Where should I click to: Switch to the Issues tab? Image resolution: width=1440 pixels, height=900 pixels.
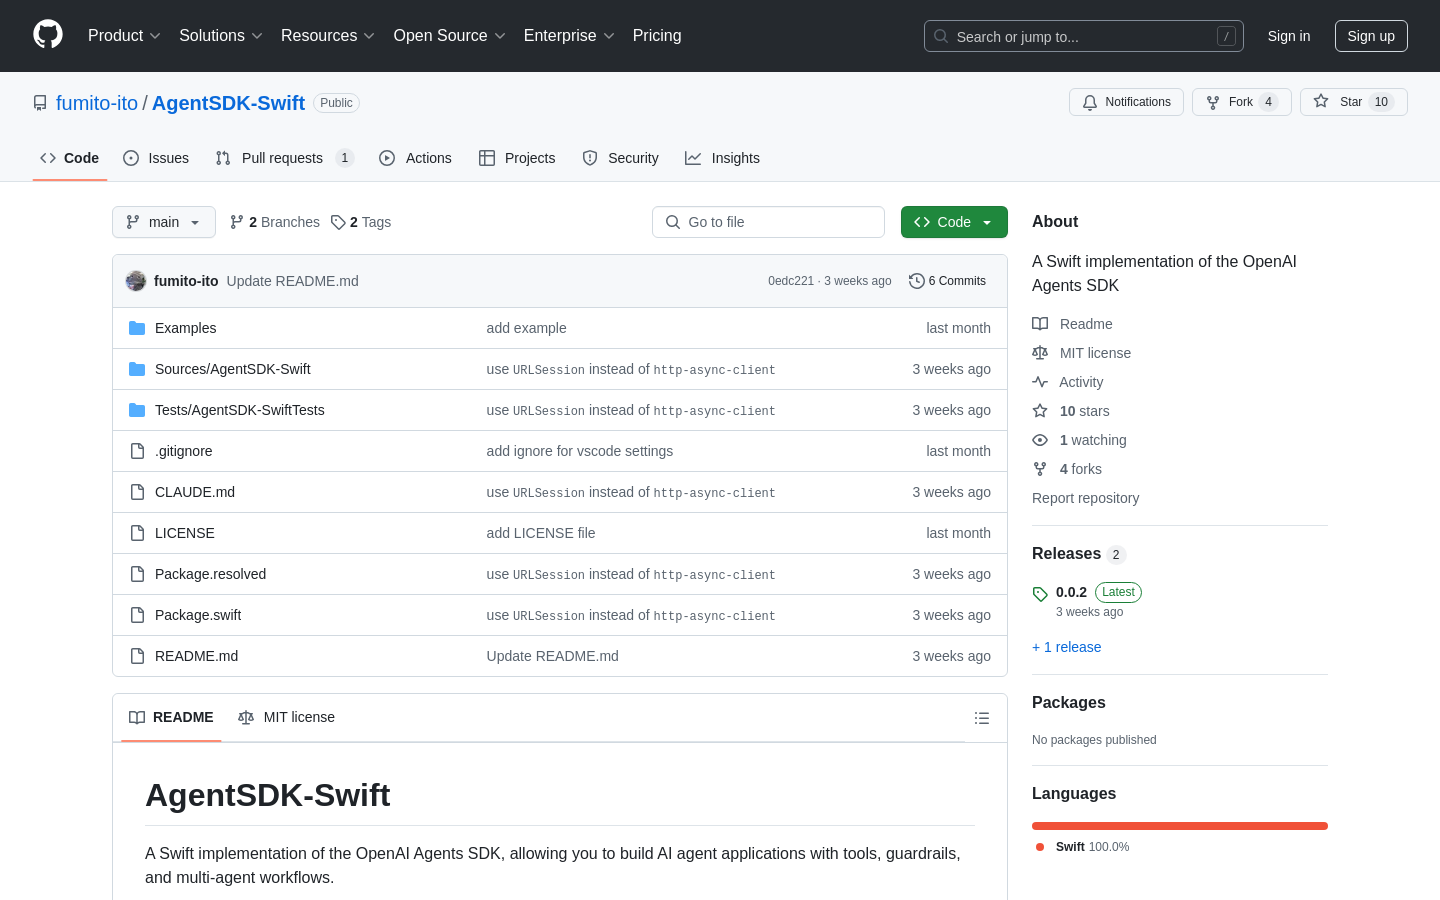(156, 158)
